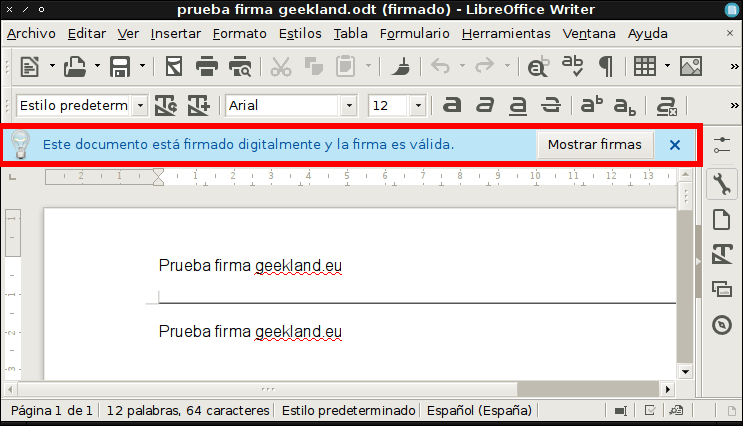The width and height of the screenshot is (743, 426).
Task: Toggle italic formatting
Action: [485, 105]
